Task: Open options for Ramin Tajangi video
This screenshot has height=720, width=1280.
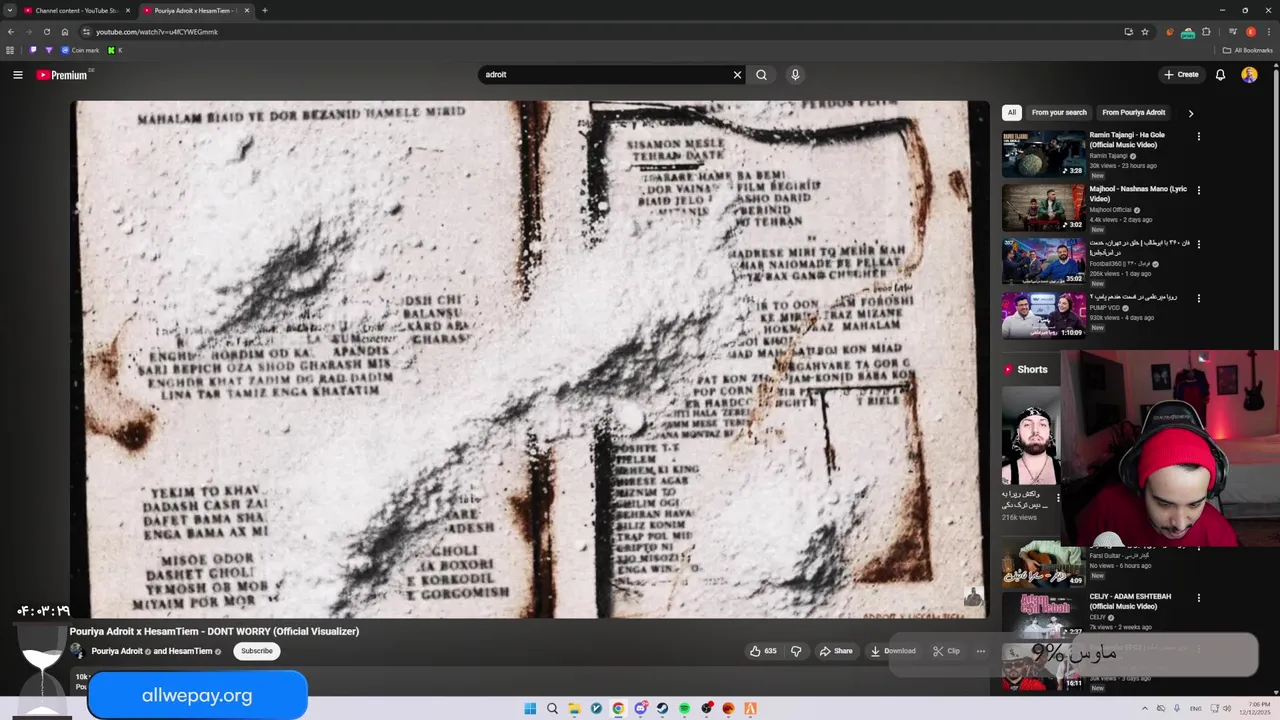Action: click(1199, 136)
